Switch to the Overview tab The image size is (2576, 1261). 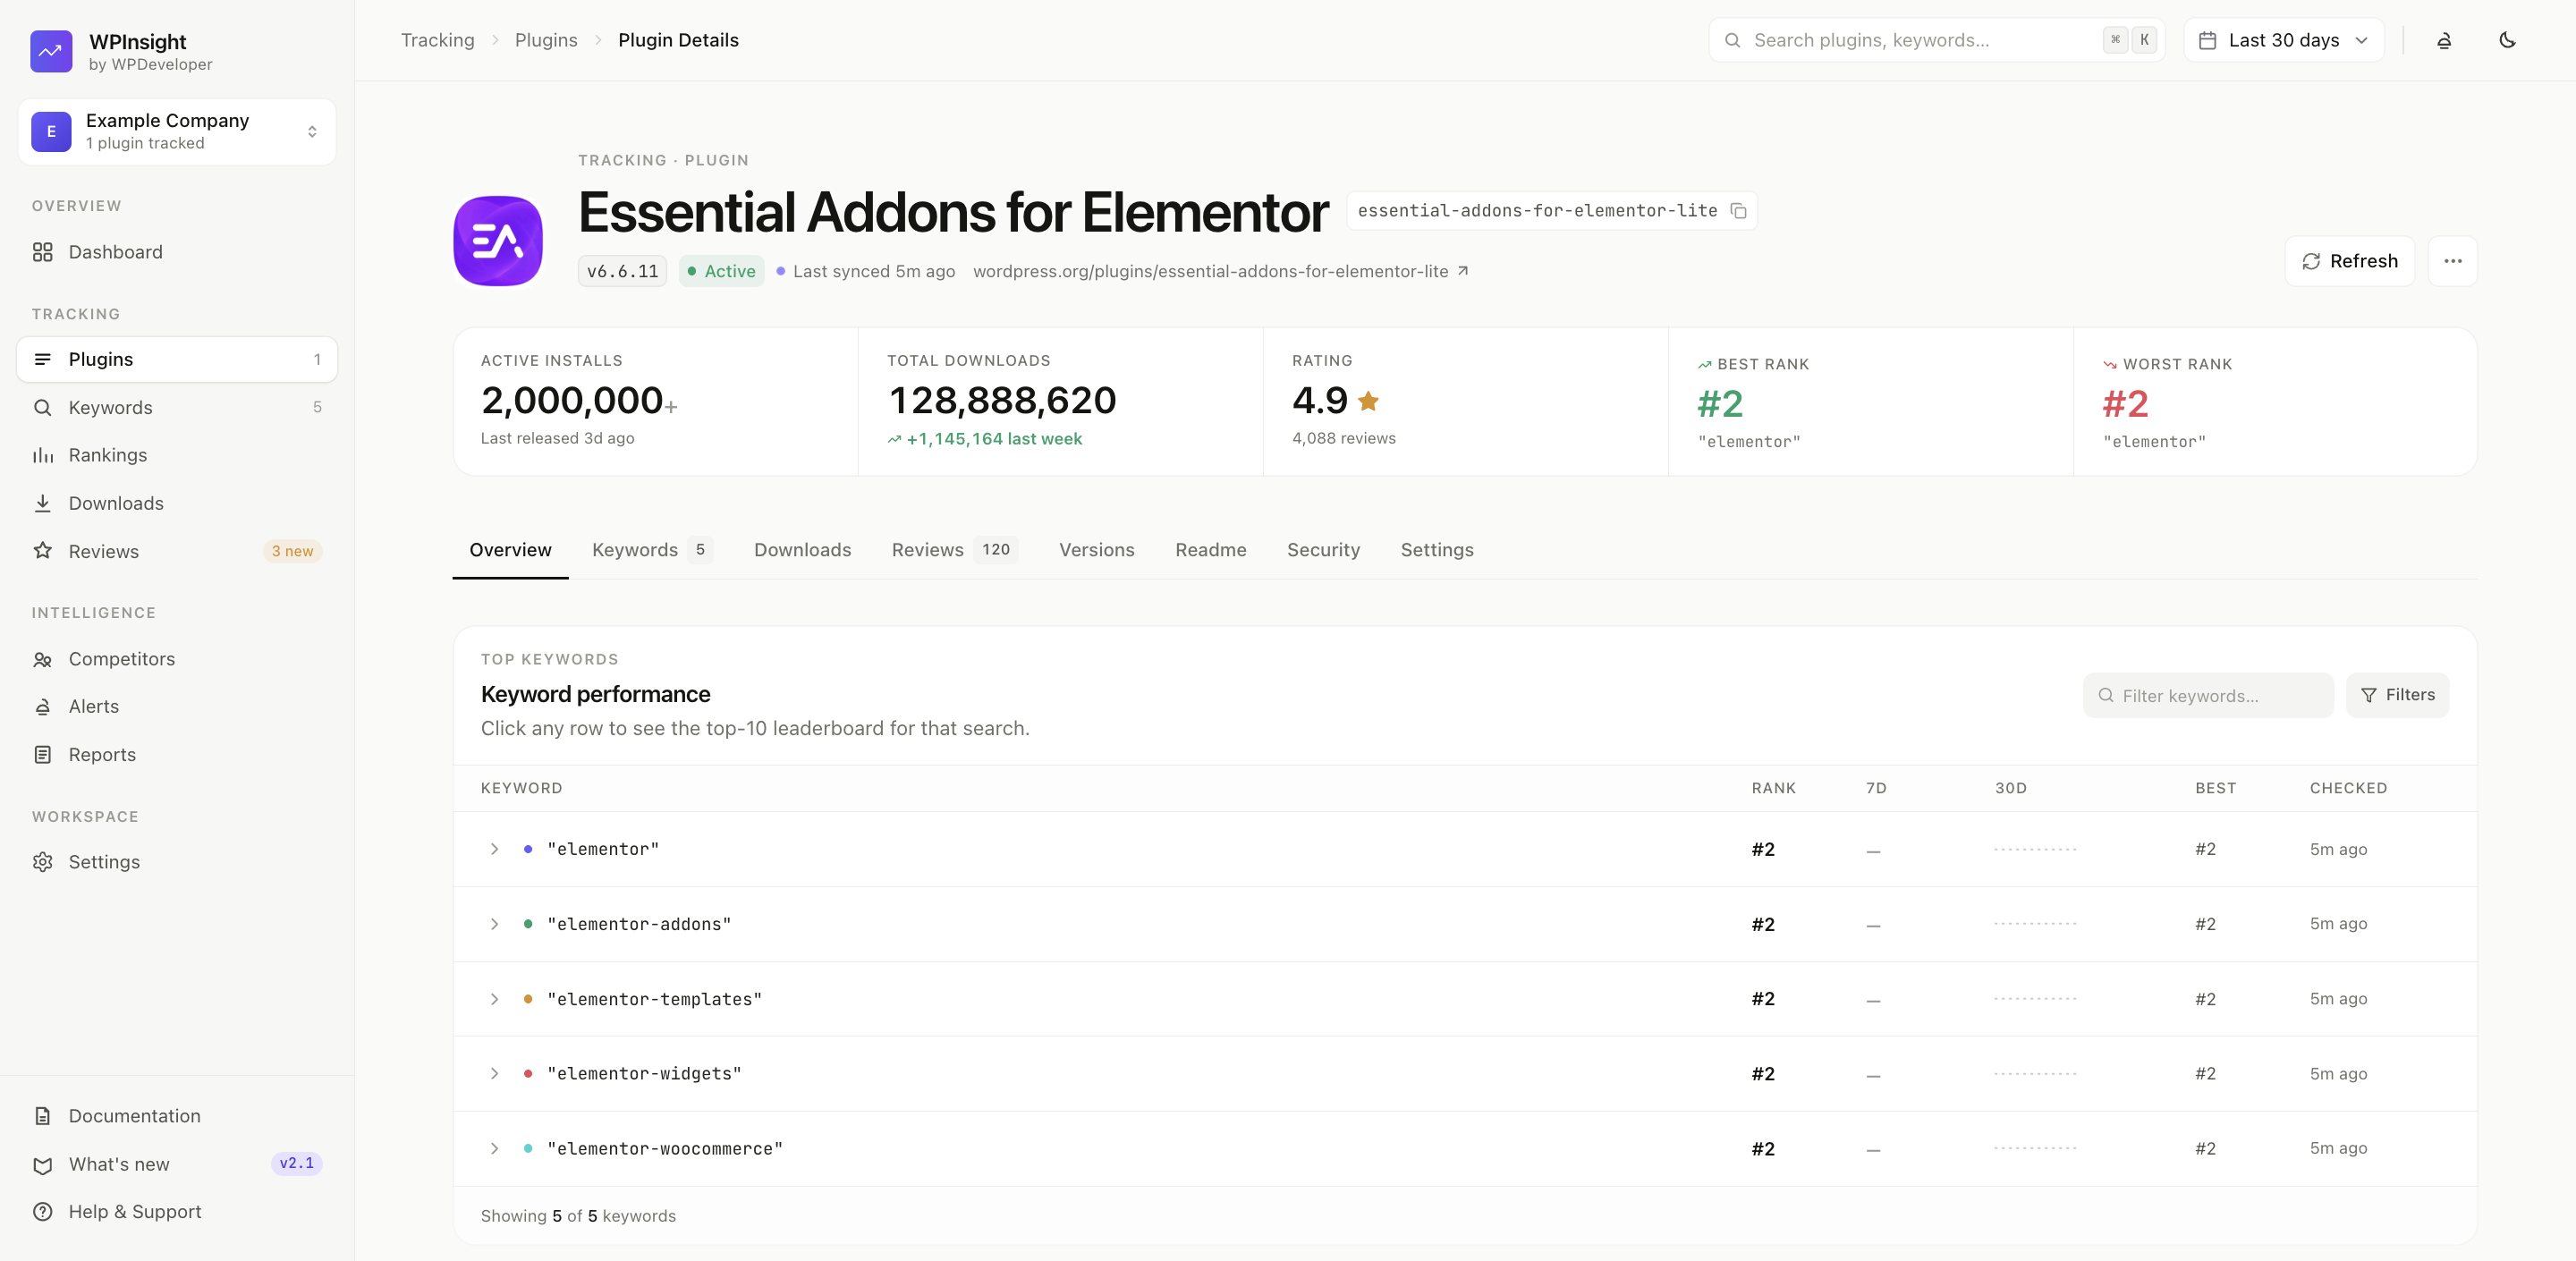pos(510,550)
